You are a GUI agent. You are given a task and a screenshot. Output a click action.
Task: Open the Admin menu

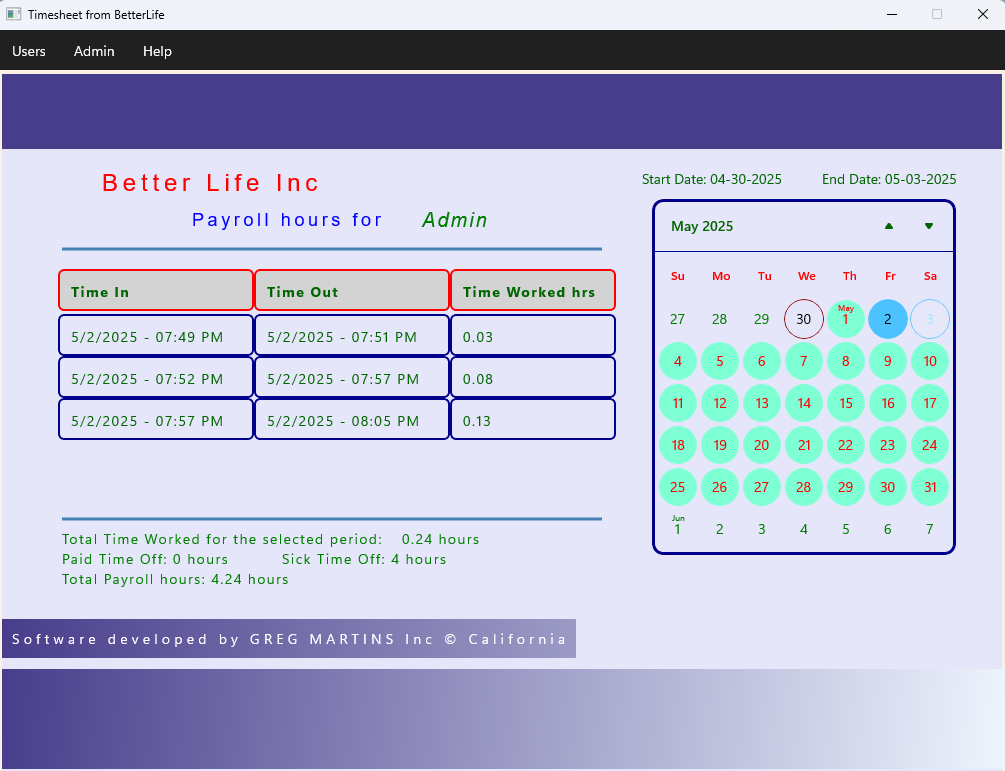click(94, 51)
